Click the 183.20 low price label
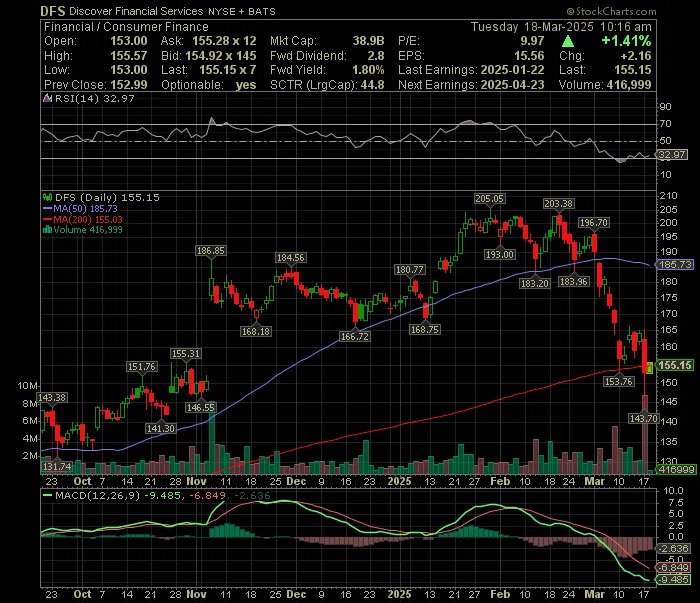This screenshot has width=700, height=603. 535,283
